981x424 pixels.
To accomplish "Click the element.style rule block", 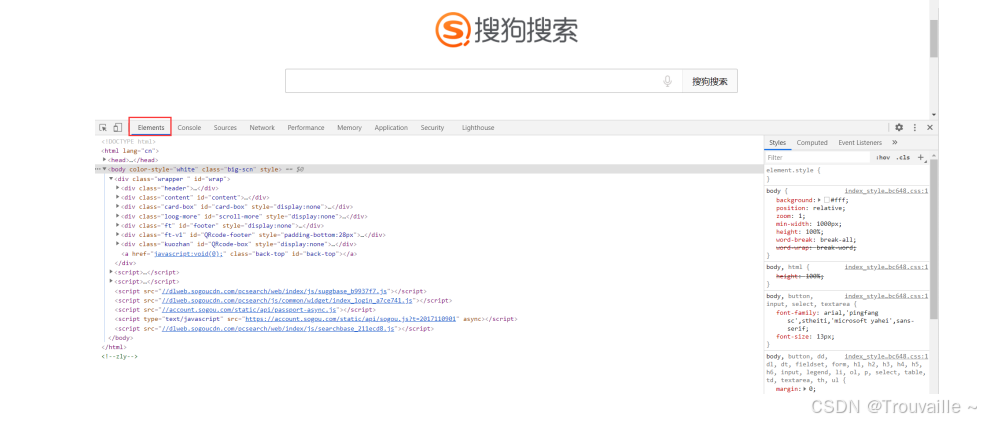I will (x=847, y=174).
